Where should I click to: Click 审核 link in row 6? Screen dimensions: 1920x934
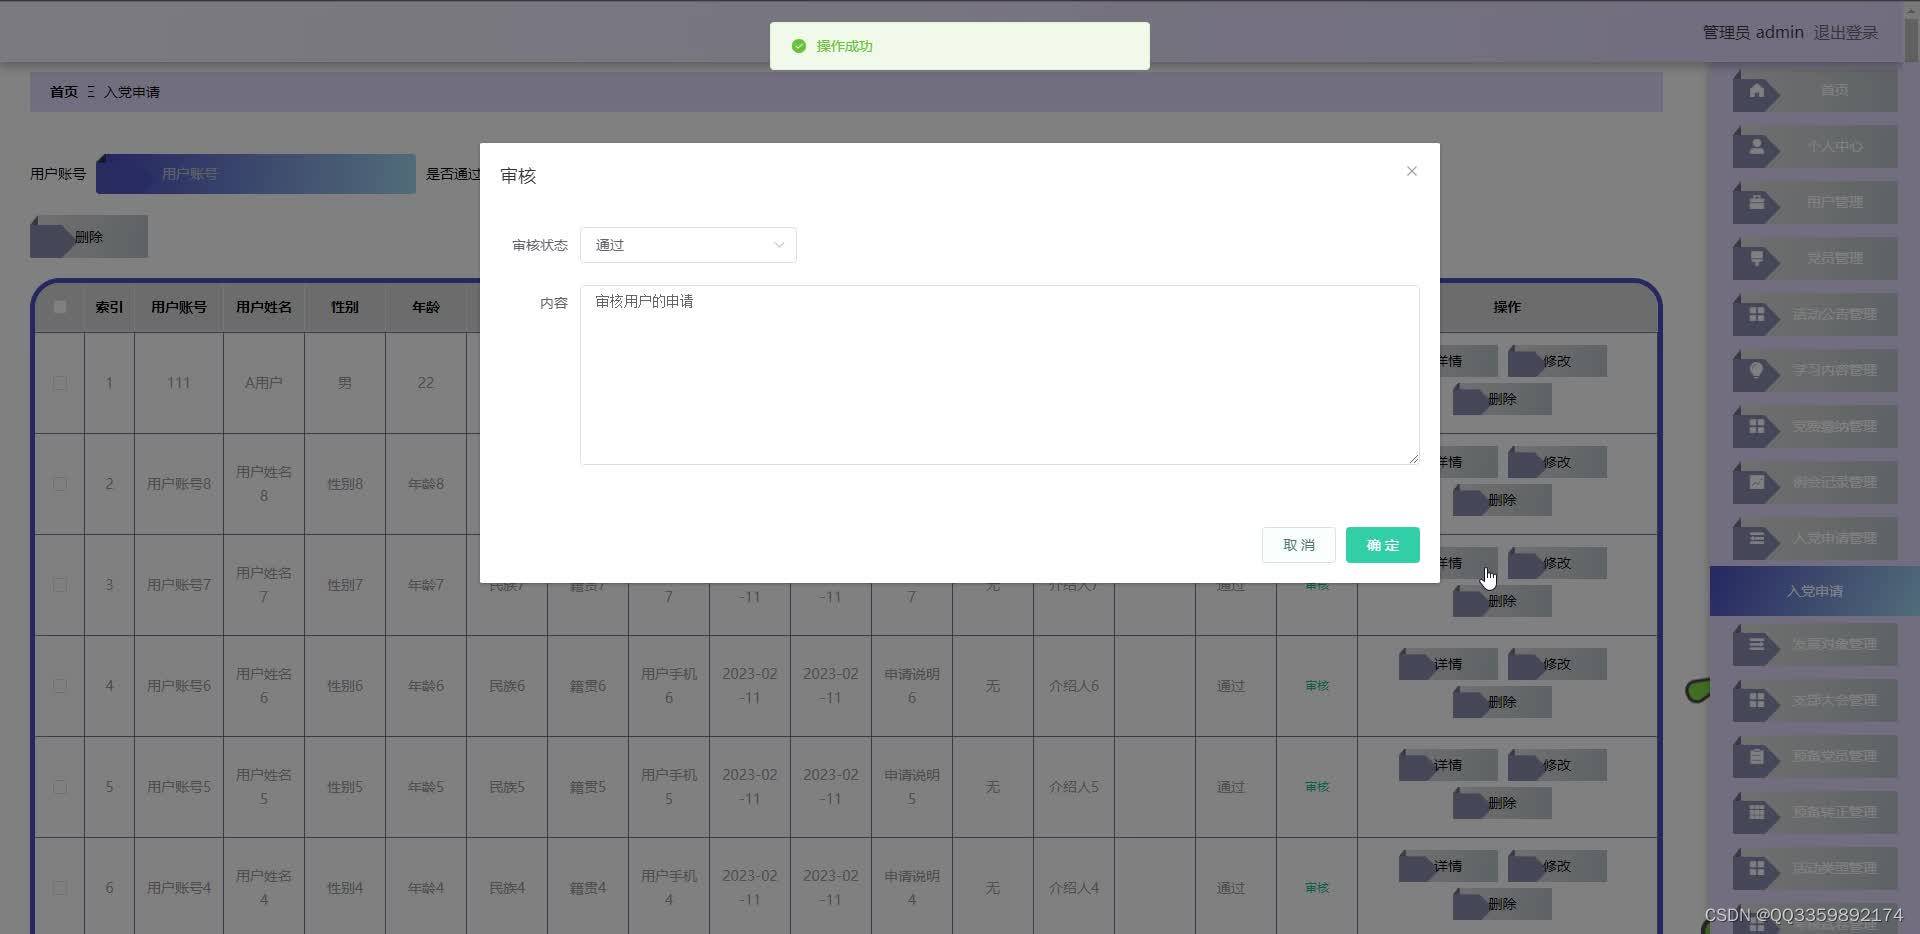[x=1317, y=888]
